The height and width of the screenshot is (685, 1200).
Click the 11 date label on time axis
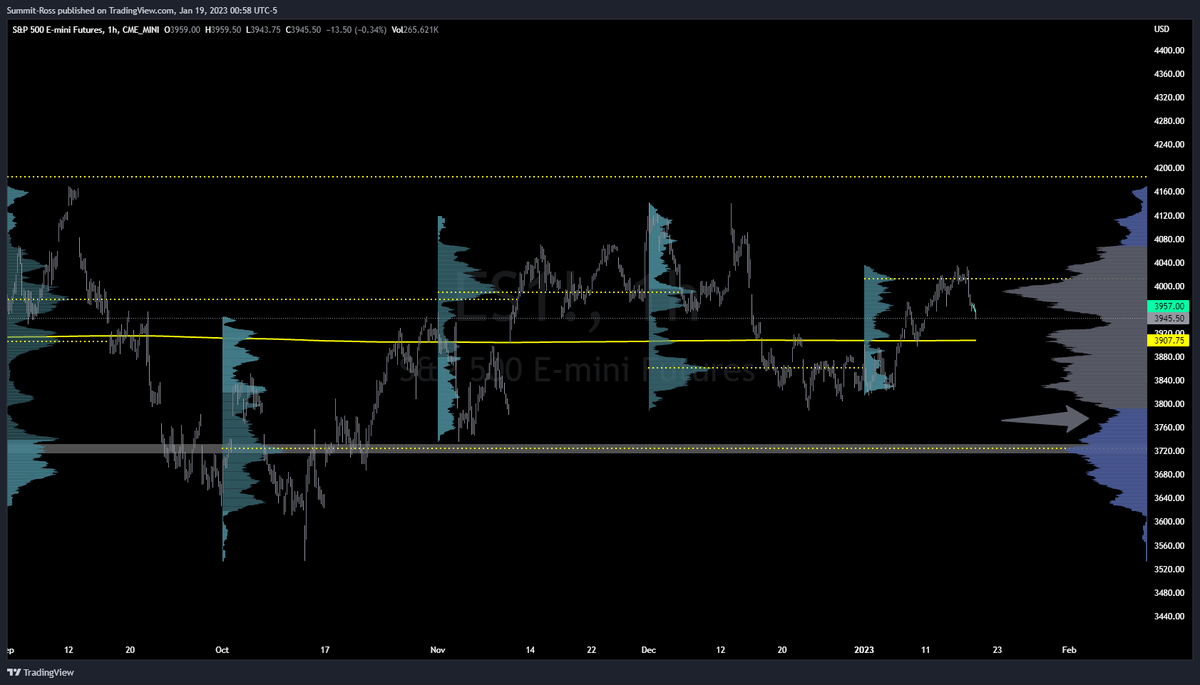coord(925,650)
